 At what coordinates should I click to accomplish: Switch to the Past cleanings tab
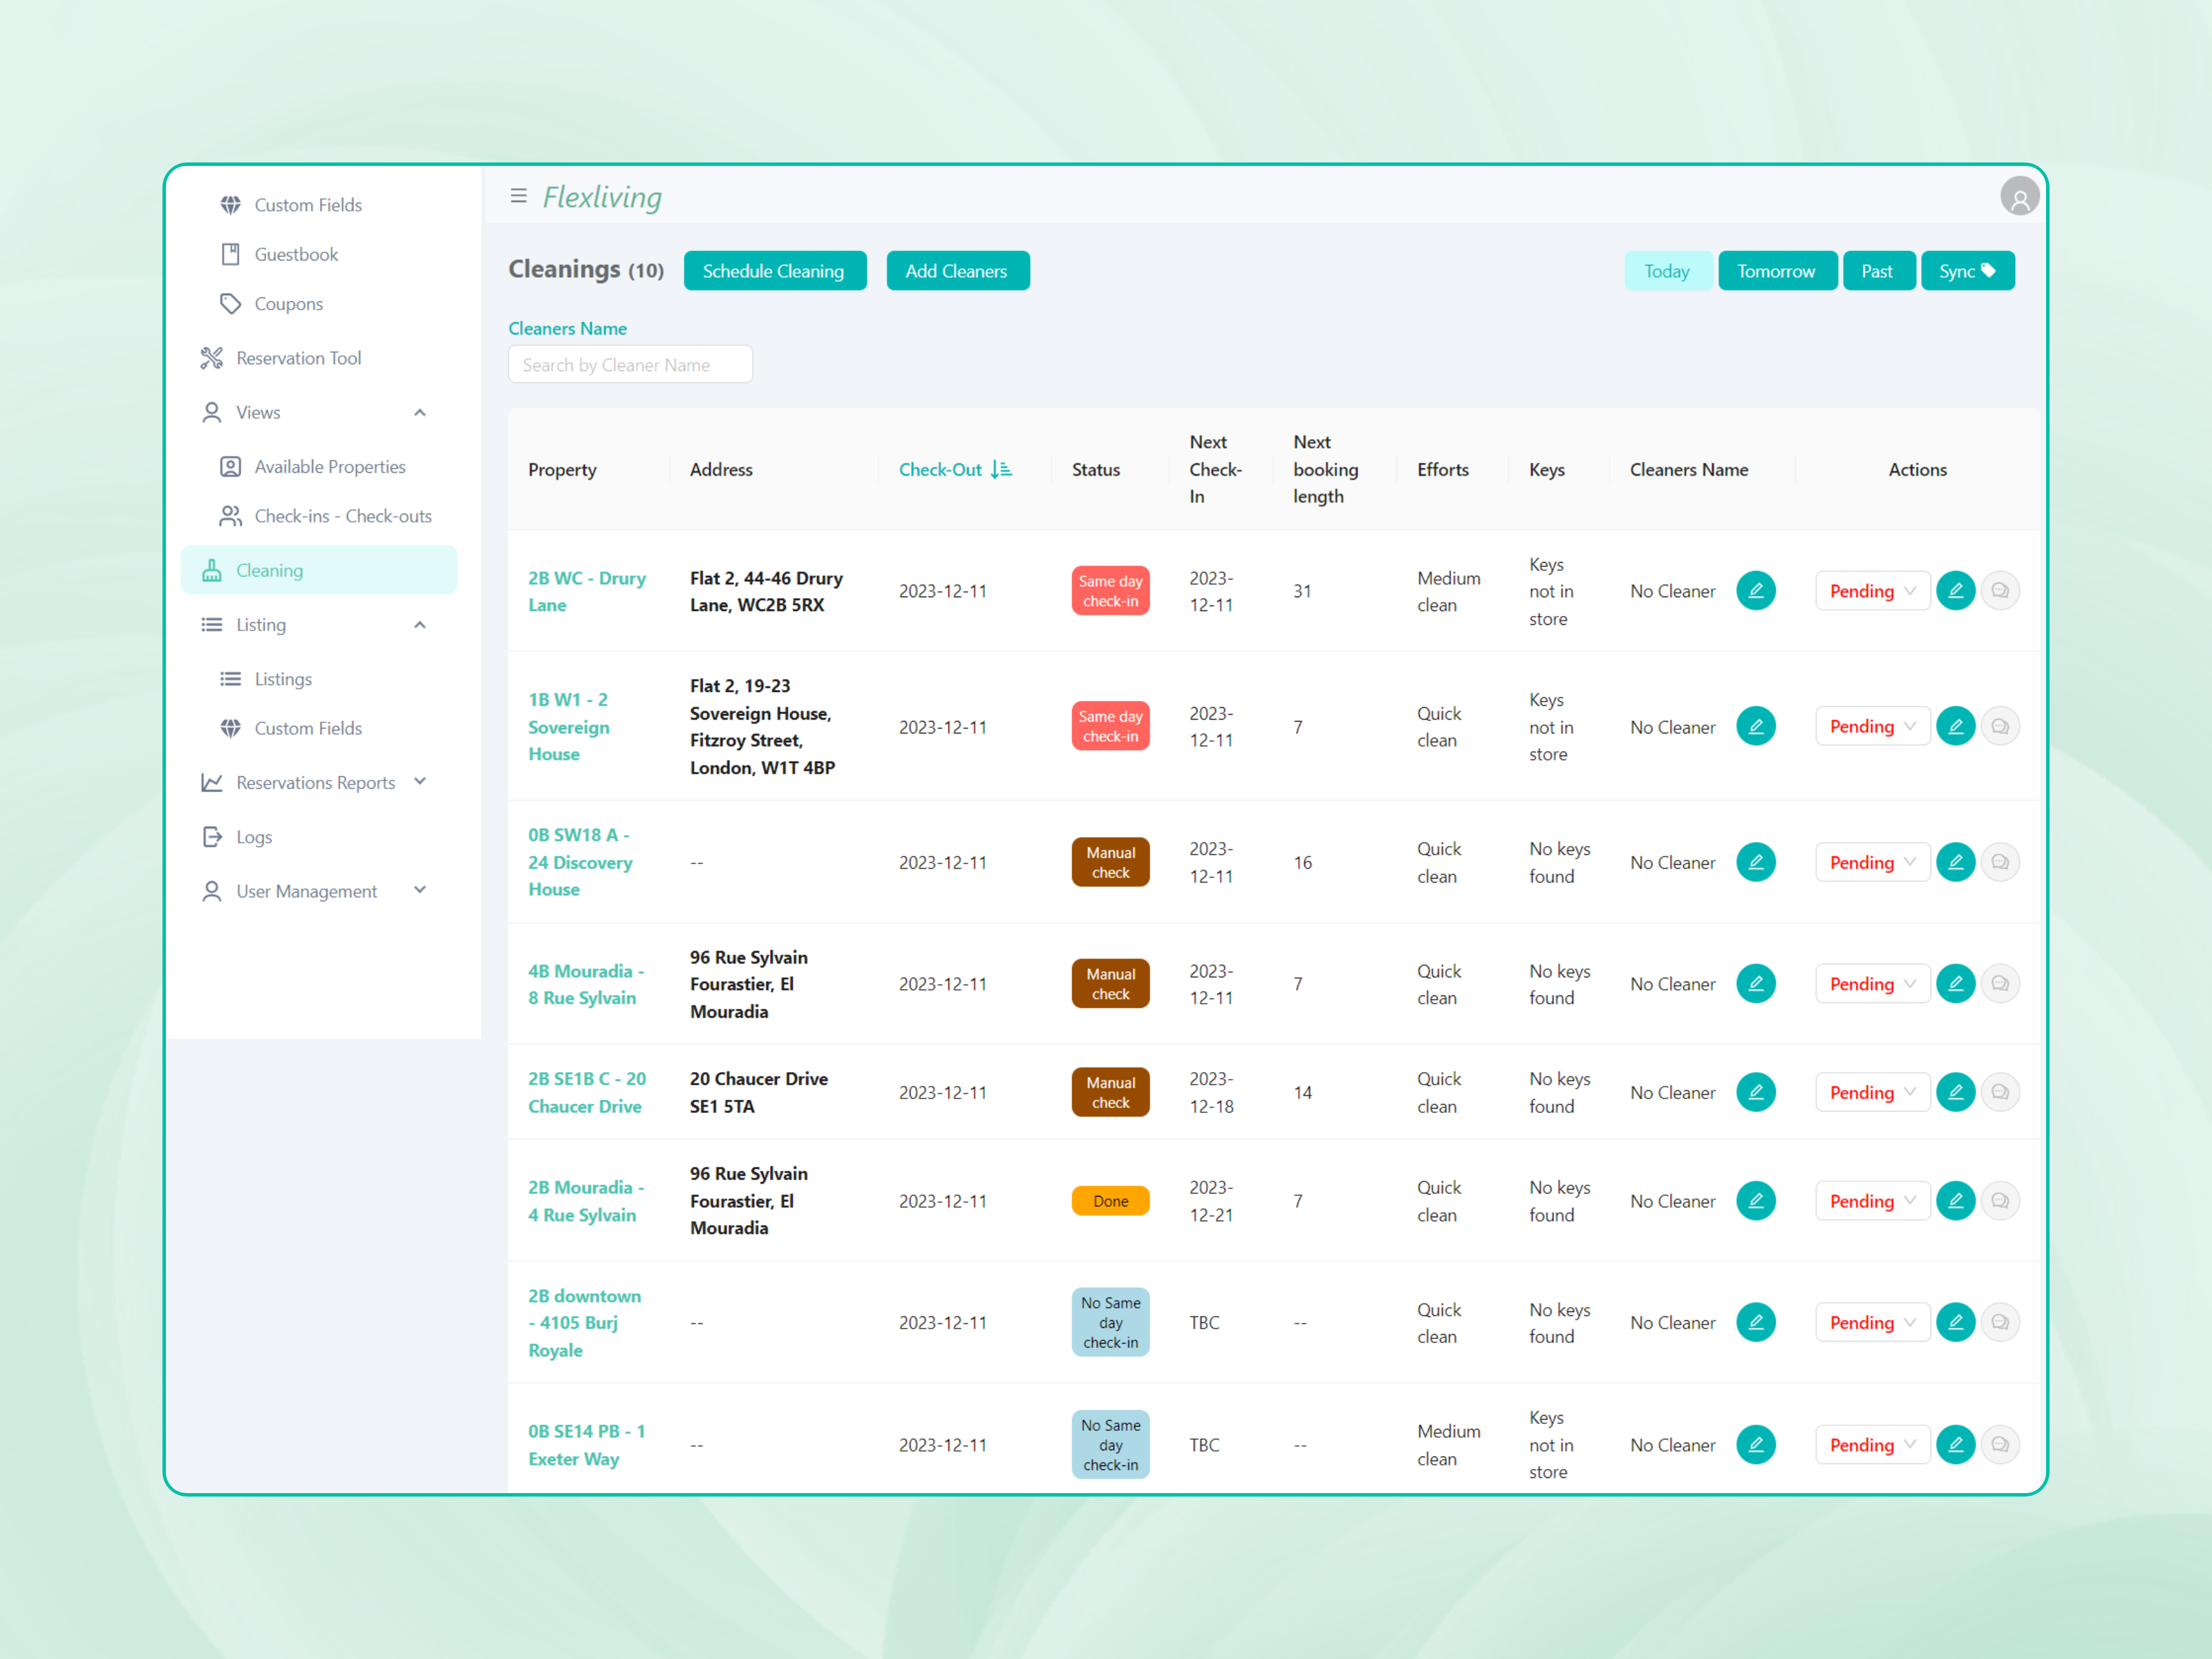tap(1876, 271)
